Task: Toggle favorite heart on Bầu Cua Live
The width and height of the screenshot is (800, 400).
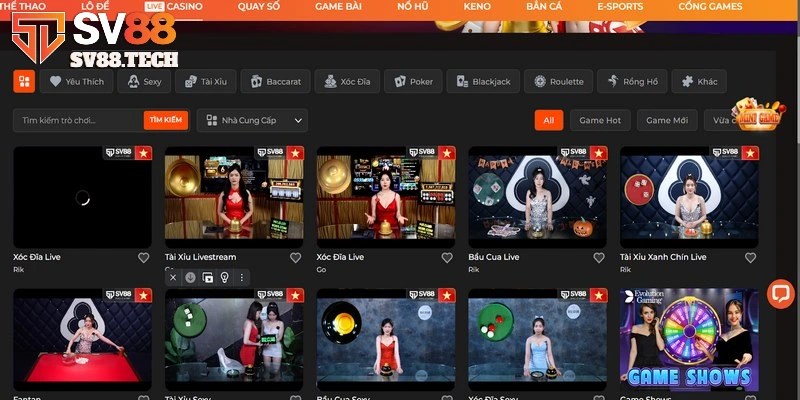Action: pyautogui.click(x=599, y=257)
